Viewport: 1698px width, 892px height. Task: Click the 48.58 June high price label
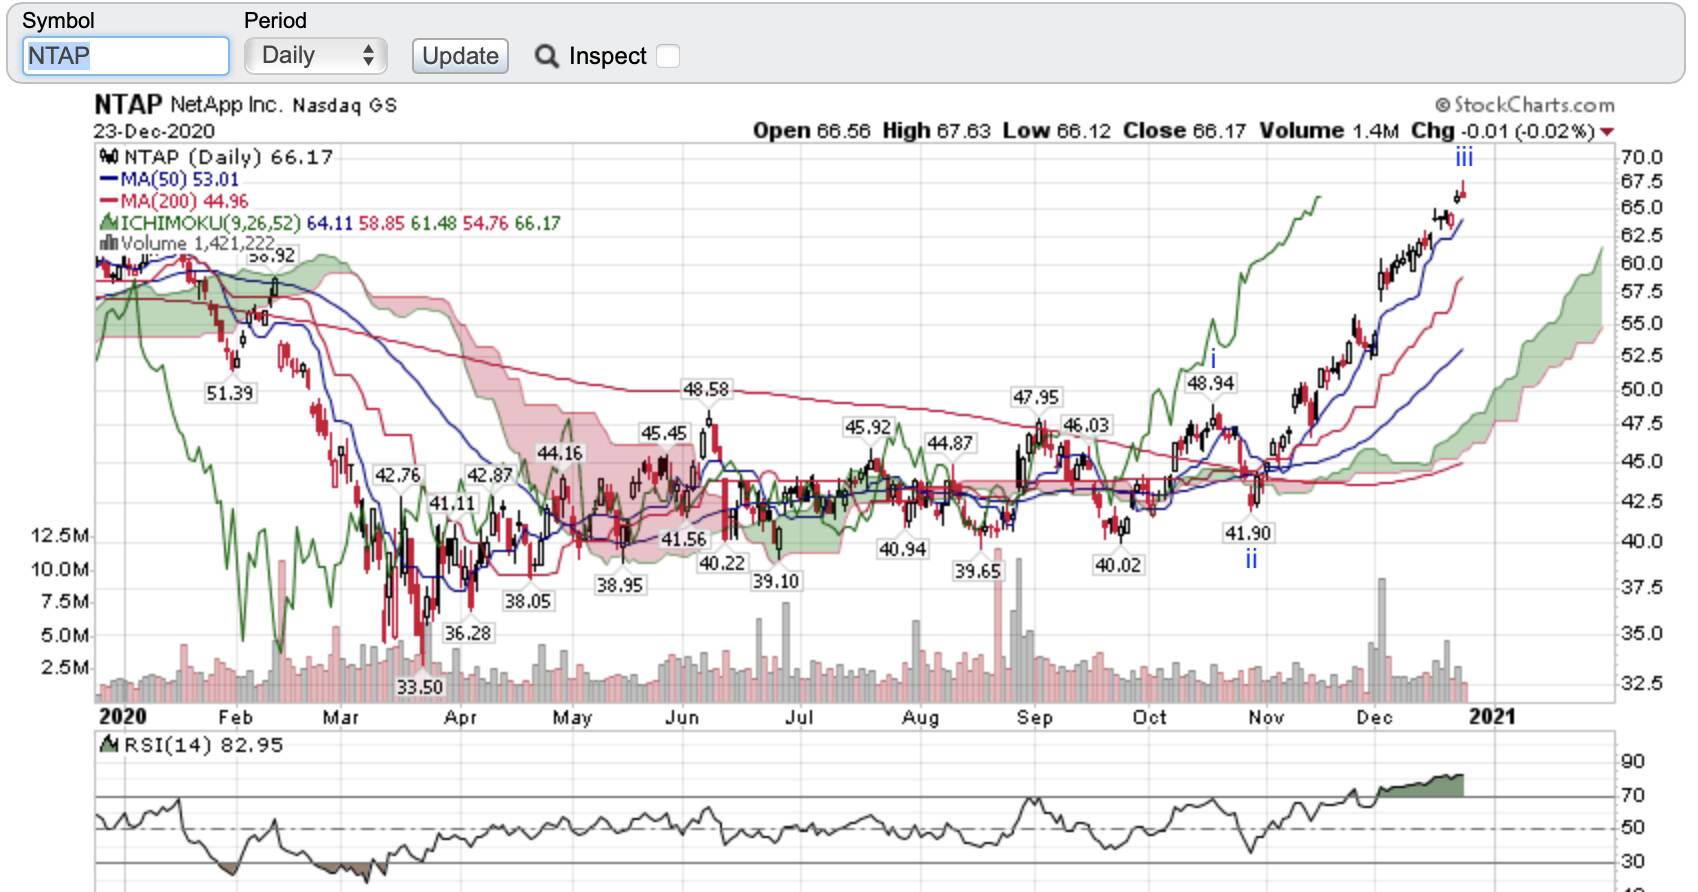(706, 388)
